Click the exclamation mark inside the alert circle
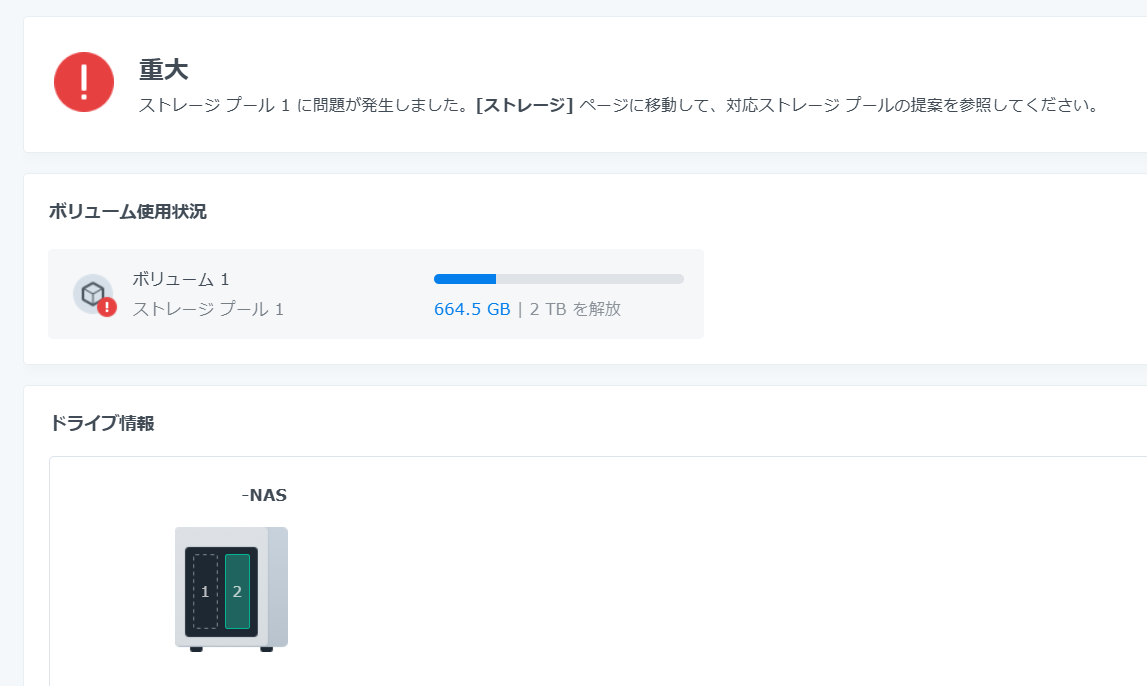Image resolution: width=1147 pixels, height=686 pixels. pos(83,80)
